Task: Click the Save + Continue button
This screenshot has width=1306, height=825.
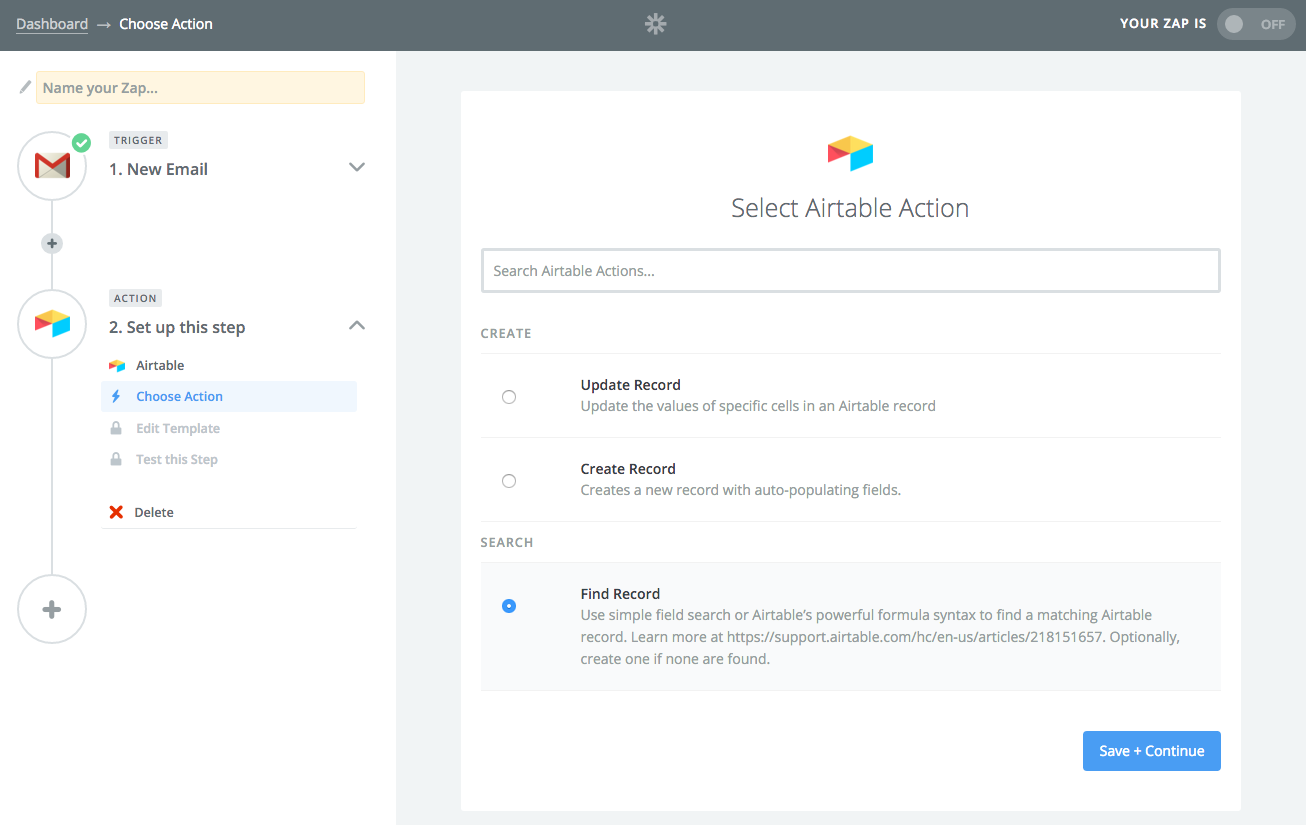Action: (1151, 751)
